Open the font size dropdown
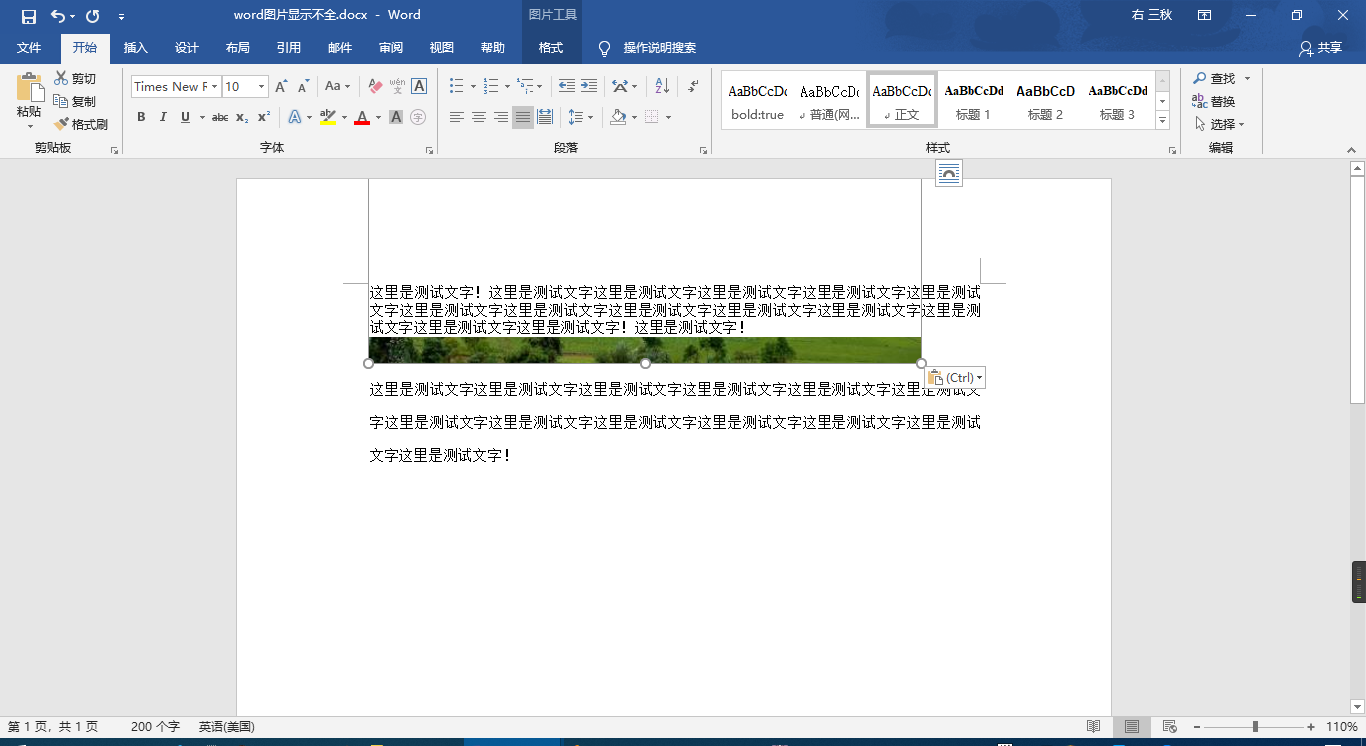Image resolution: width=1366 pixels, height=746 pixels. pos(262,87)
